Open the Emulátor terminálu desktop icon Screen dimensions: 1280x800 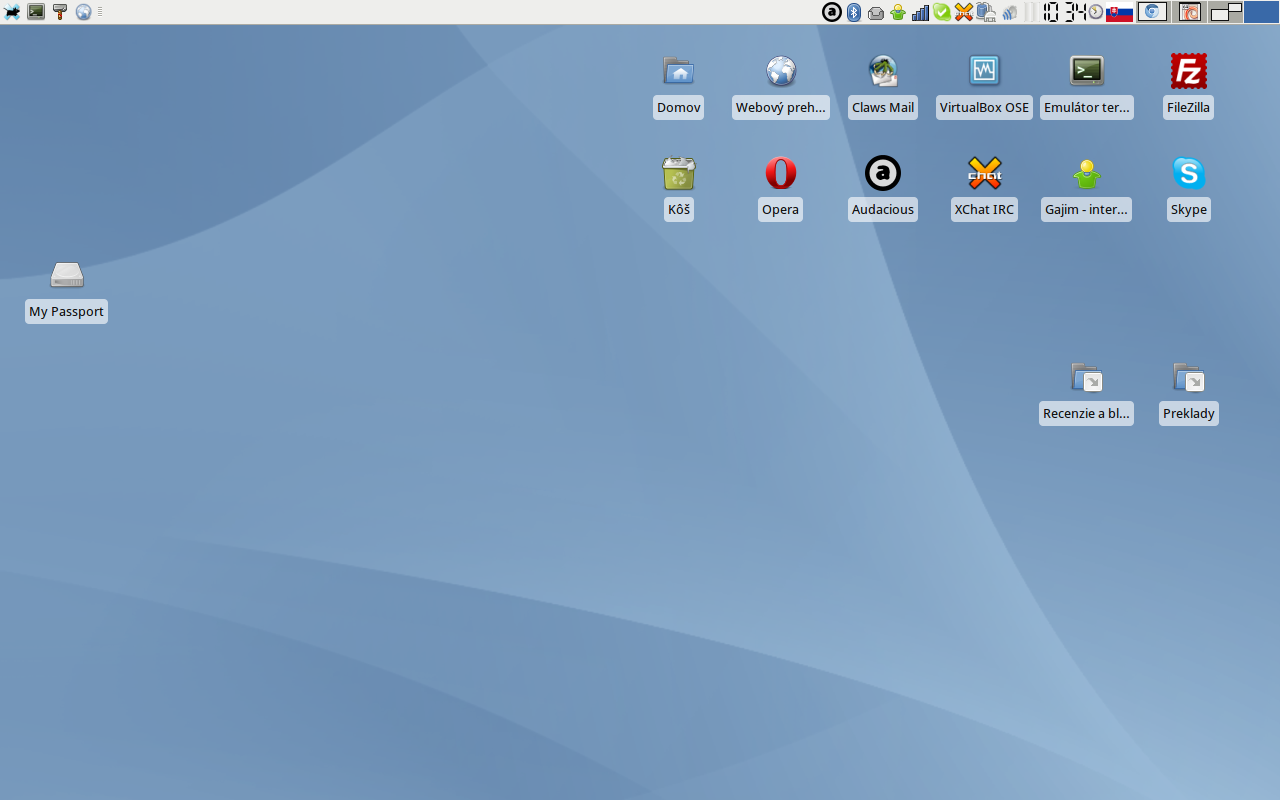[x=1087, y=71]
